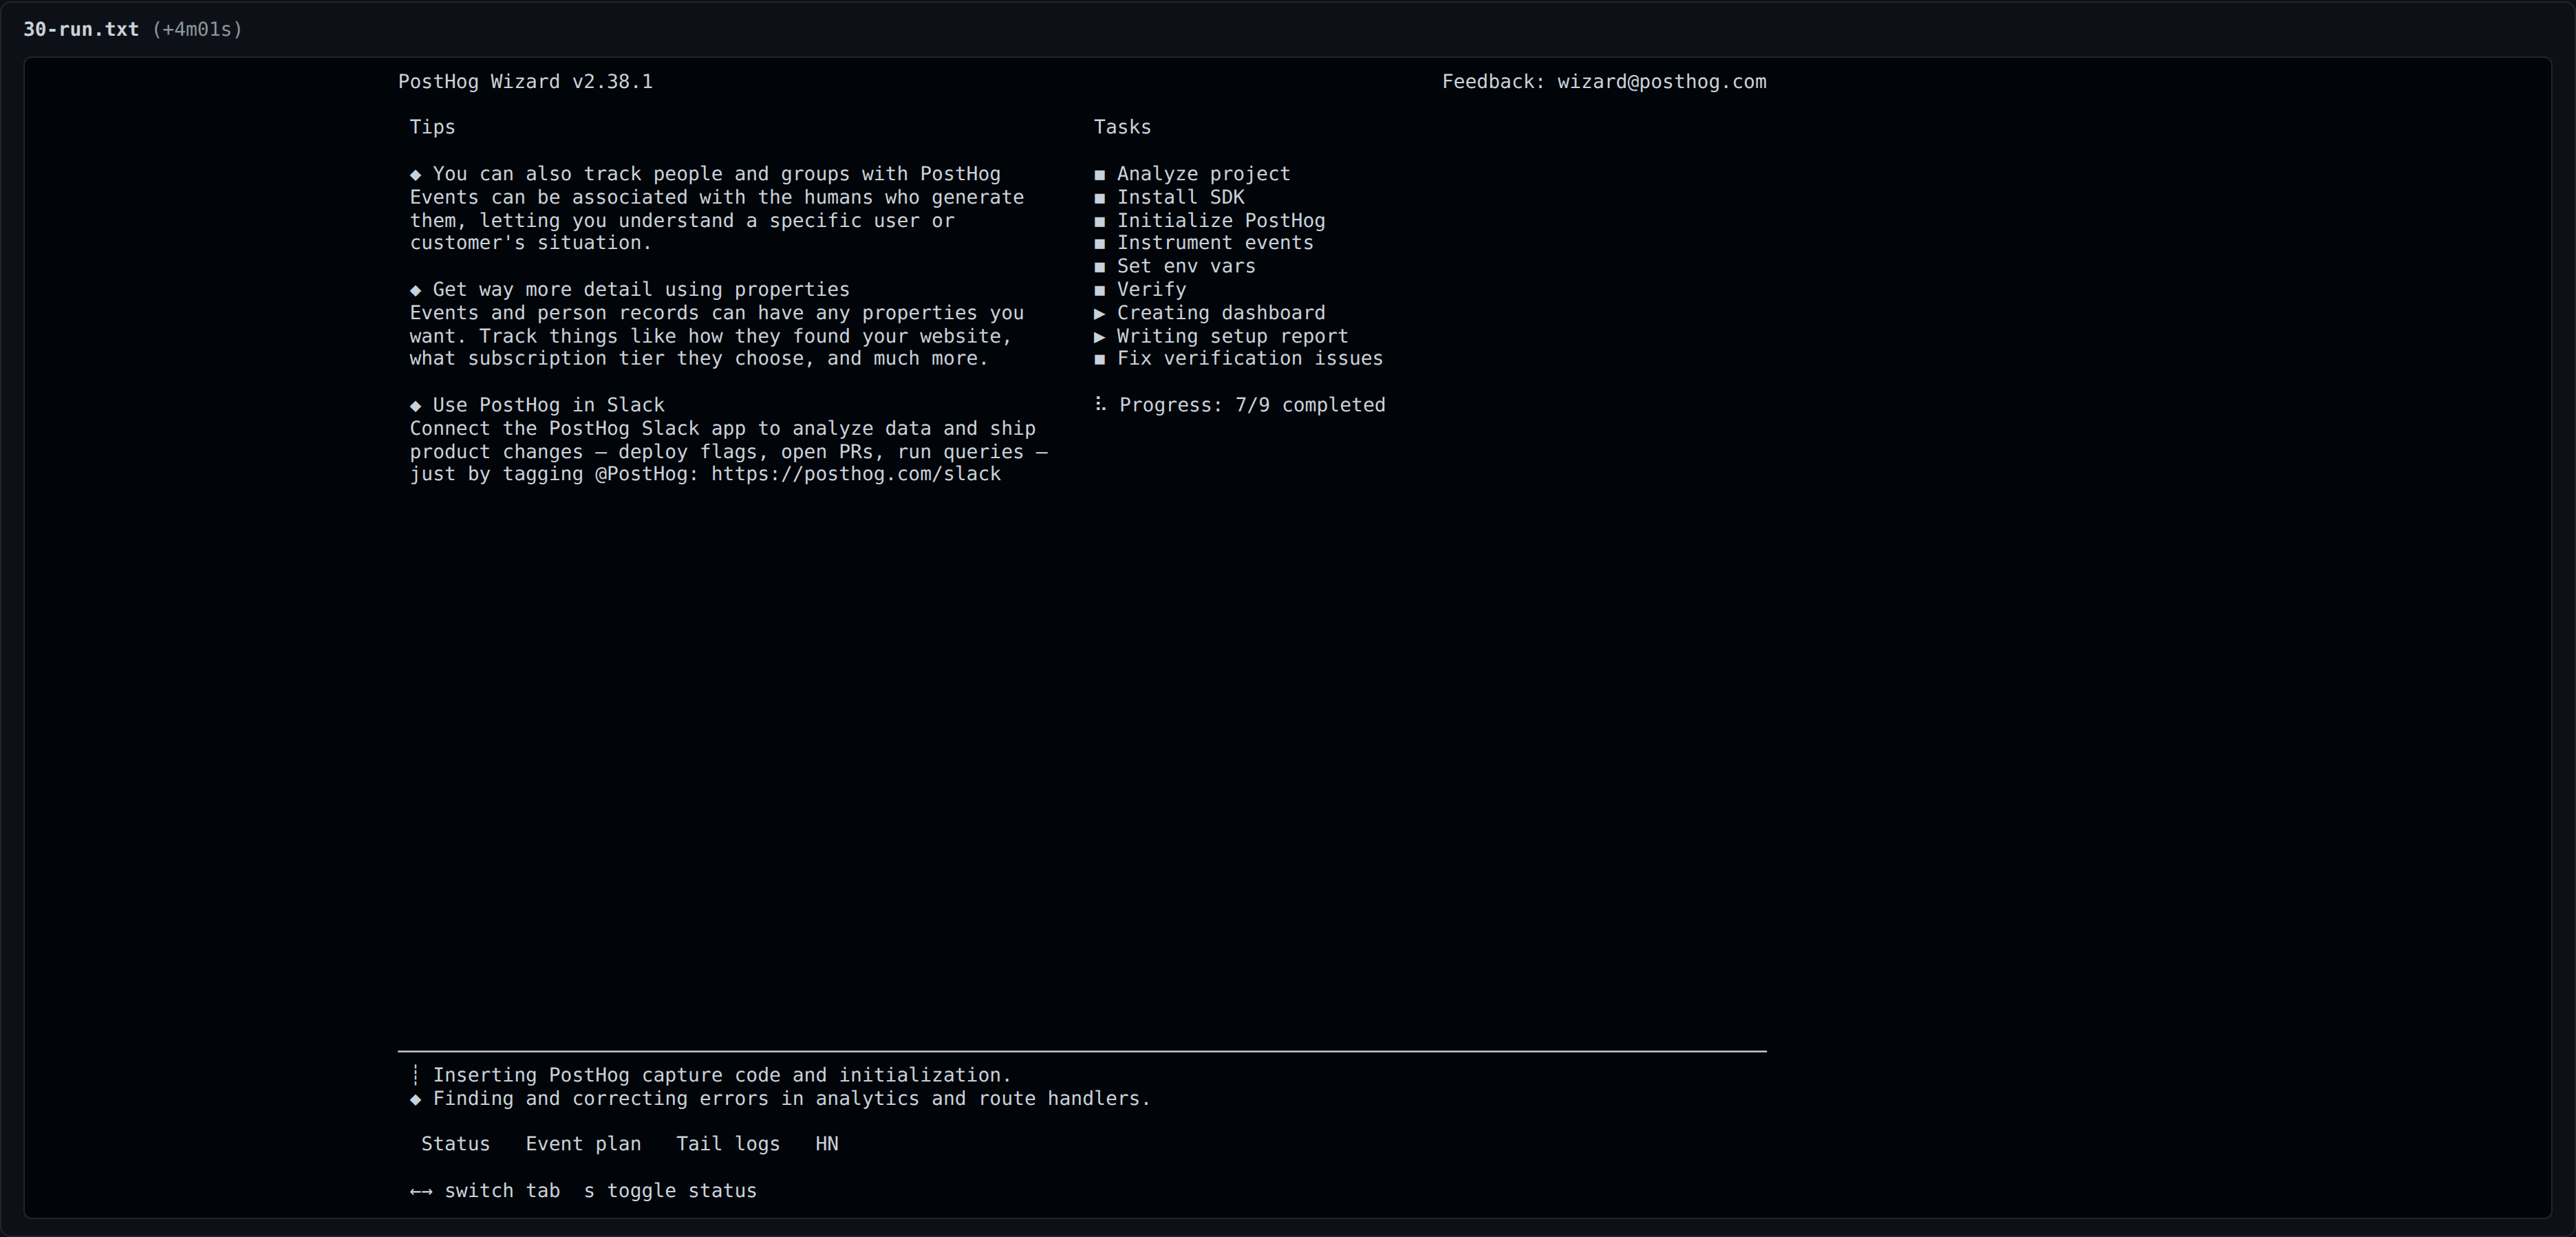Click the diamond bullet beside 'Use PostHog in Slack'
Screen dimensions: 2576x1237
[x=416, y=405]
